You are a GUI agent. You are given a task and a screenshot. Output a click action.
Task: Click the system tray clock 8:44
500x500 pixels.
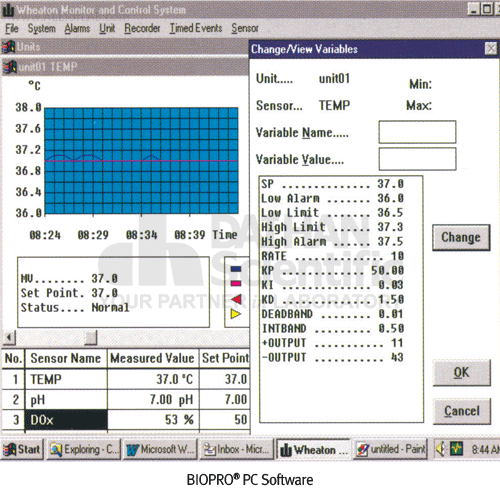[x=485, y=450]
